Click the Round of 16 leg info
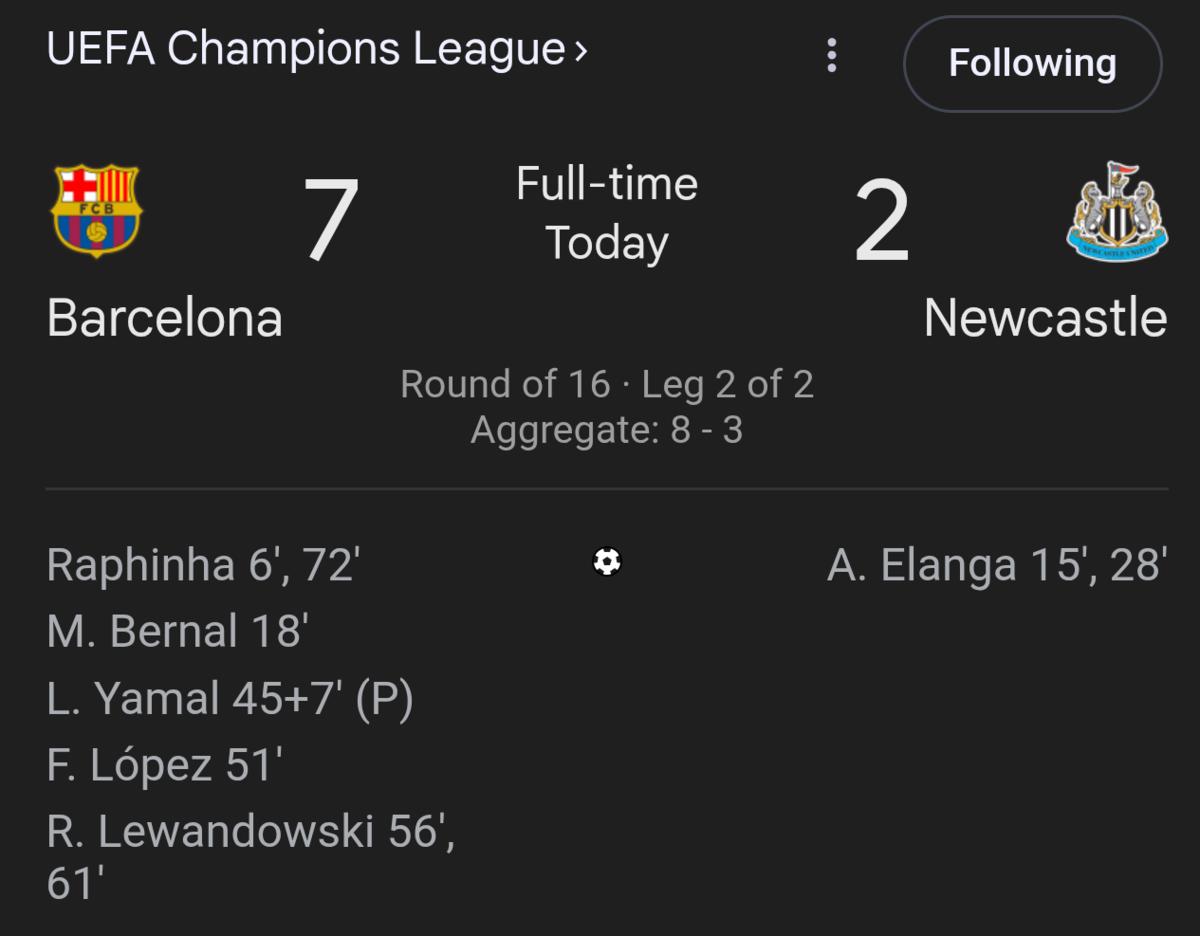 pos(607,384)
